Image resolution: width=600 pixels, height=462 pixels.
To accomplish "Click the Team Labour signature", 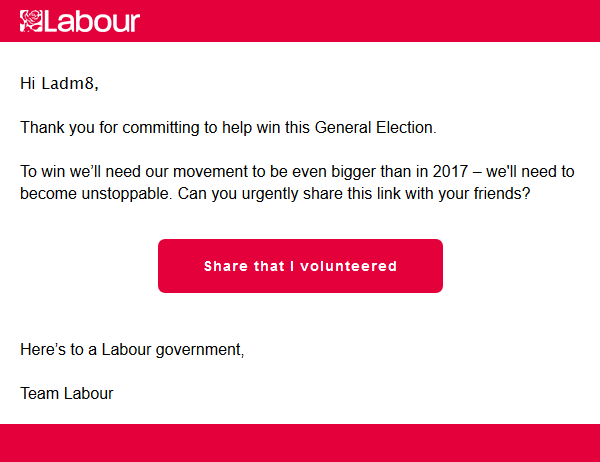I will [x=67, y=393].
